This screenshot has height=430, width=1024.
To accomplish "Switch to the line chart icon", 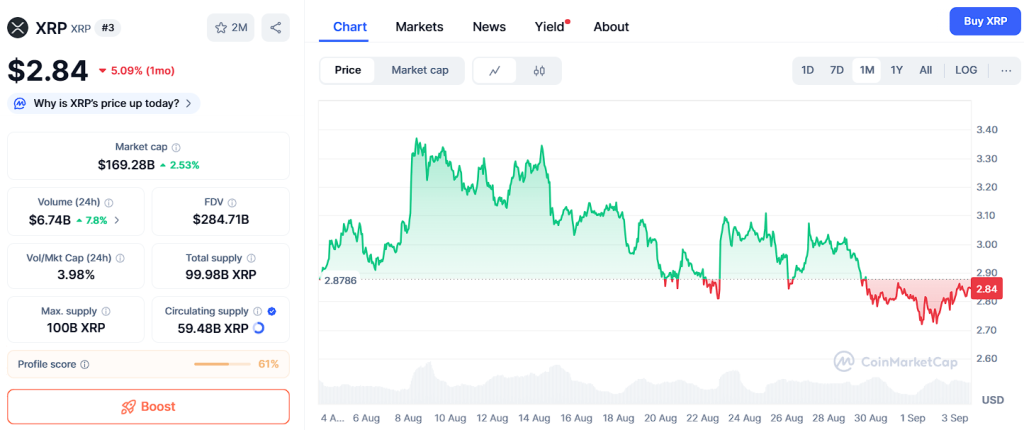I will click(495, 70).
